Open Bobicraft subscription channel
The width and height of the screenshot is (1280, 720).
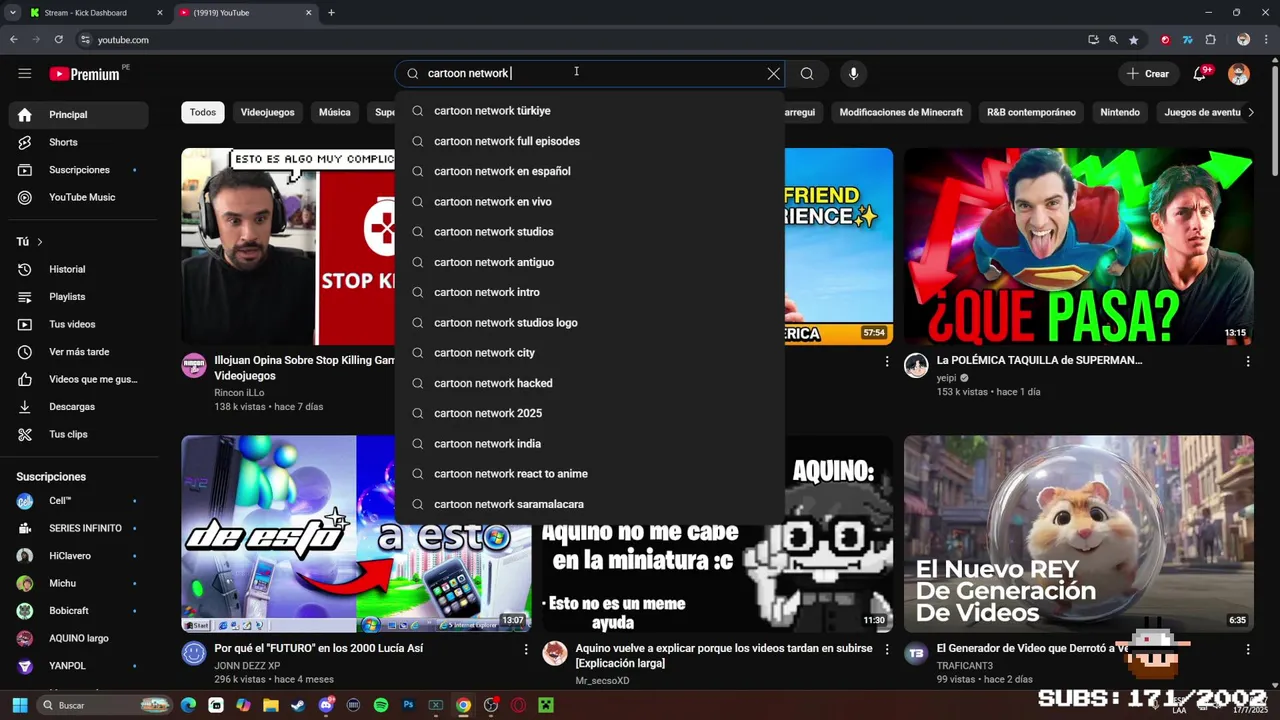78,611
